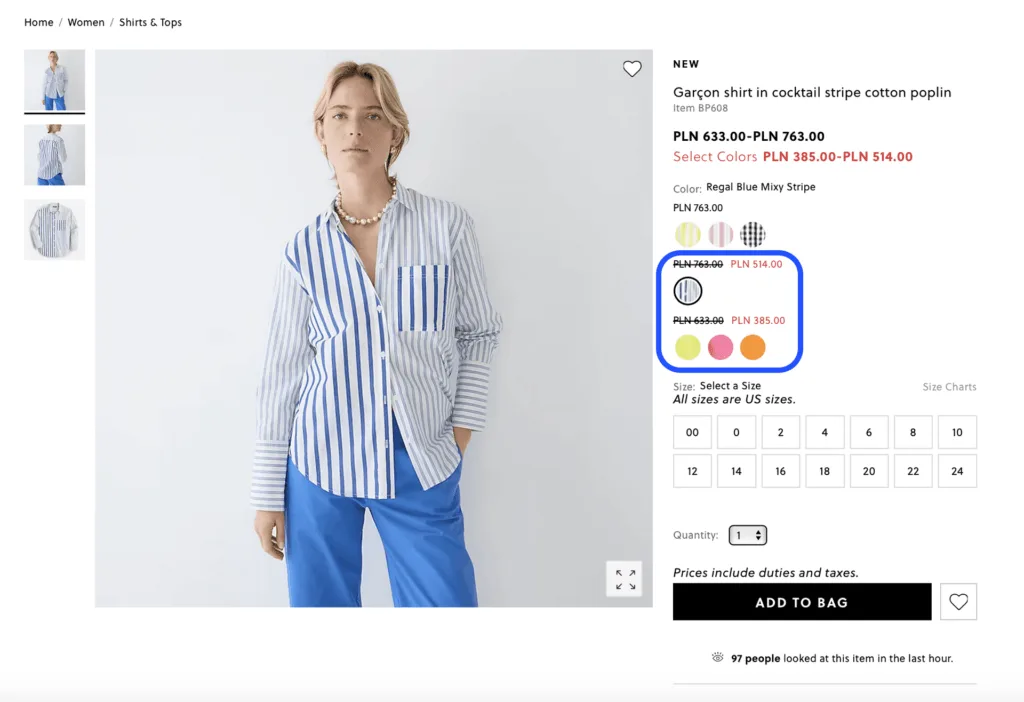Open fullscreen view with expand arrows icon
This screenshot has height=702, width=1024.
point(625,579)
